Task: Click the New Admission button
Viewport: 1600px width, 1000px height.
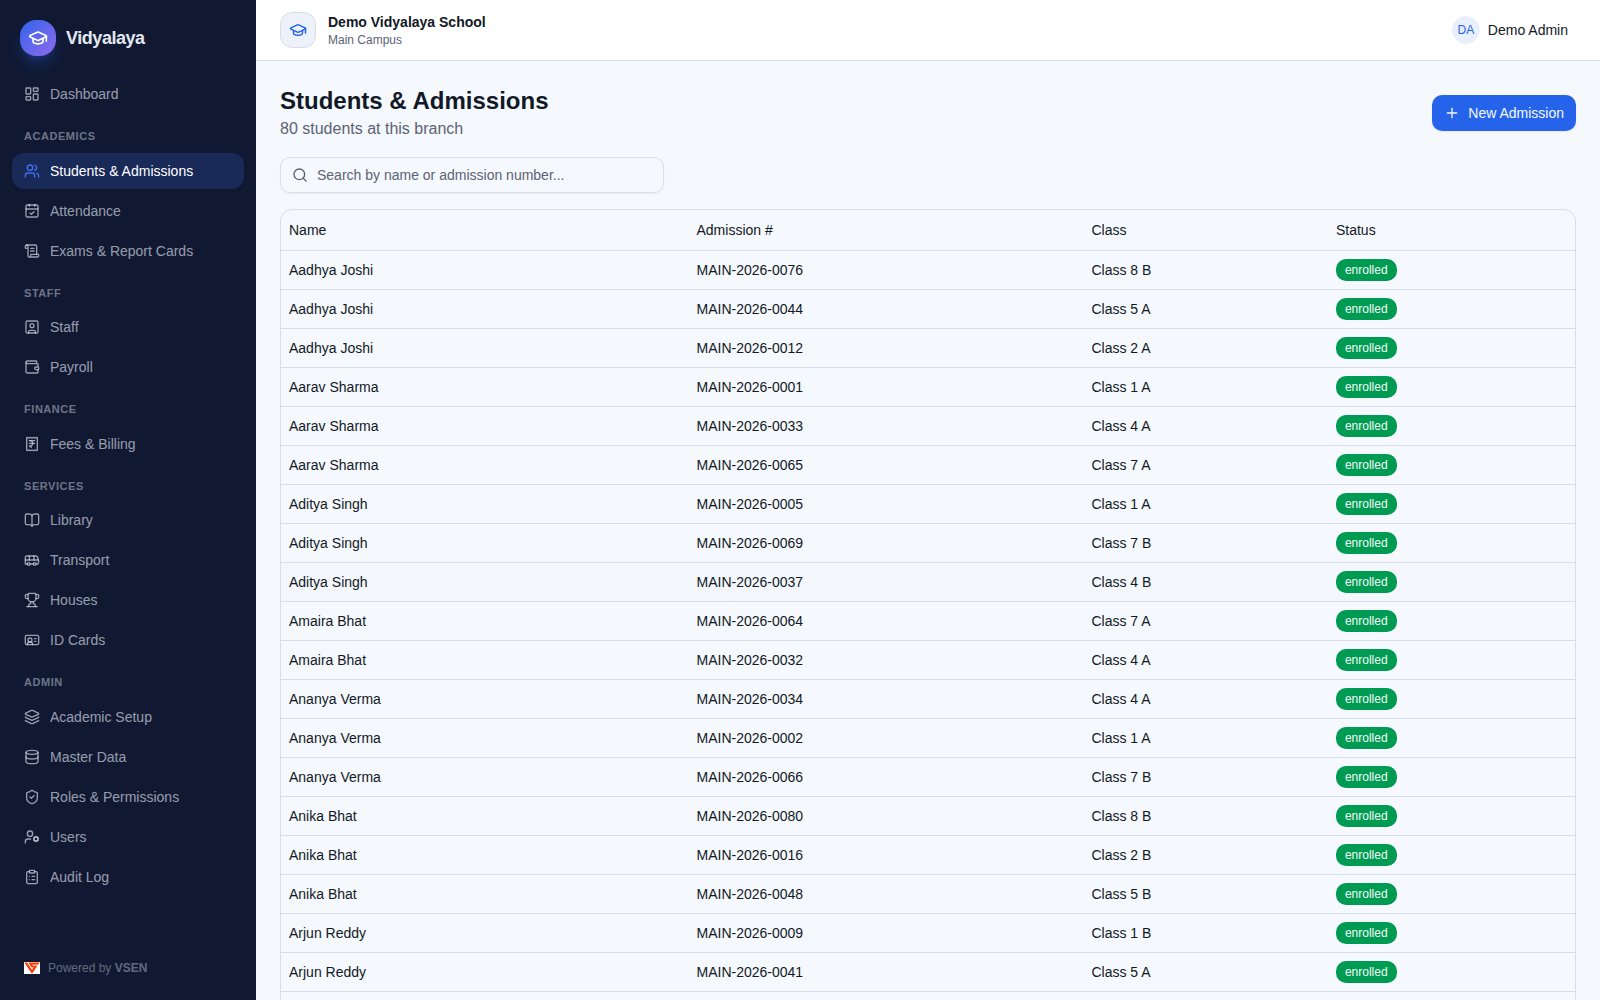Action: click(1504, 113)
